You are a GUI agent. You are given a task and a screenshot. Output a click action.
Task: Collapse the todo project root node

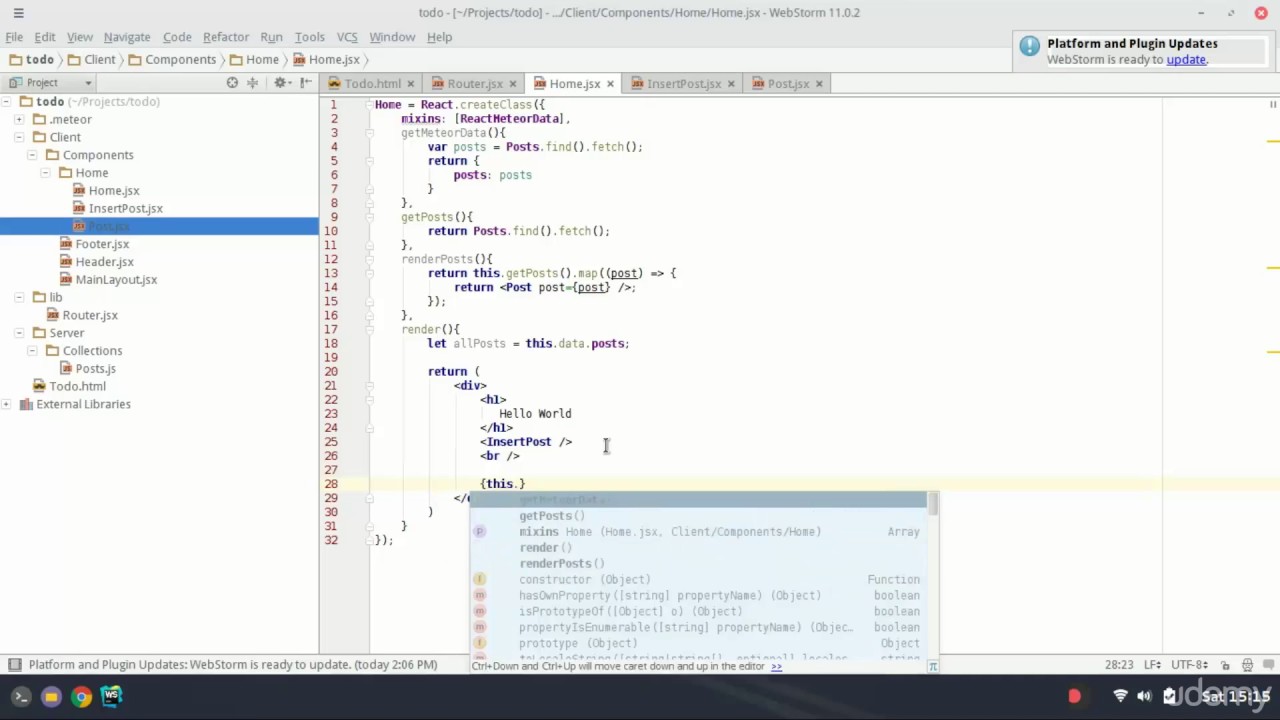6,102
